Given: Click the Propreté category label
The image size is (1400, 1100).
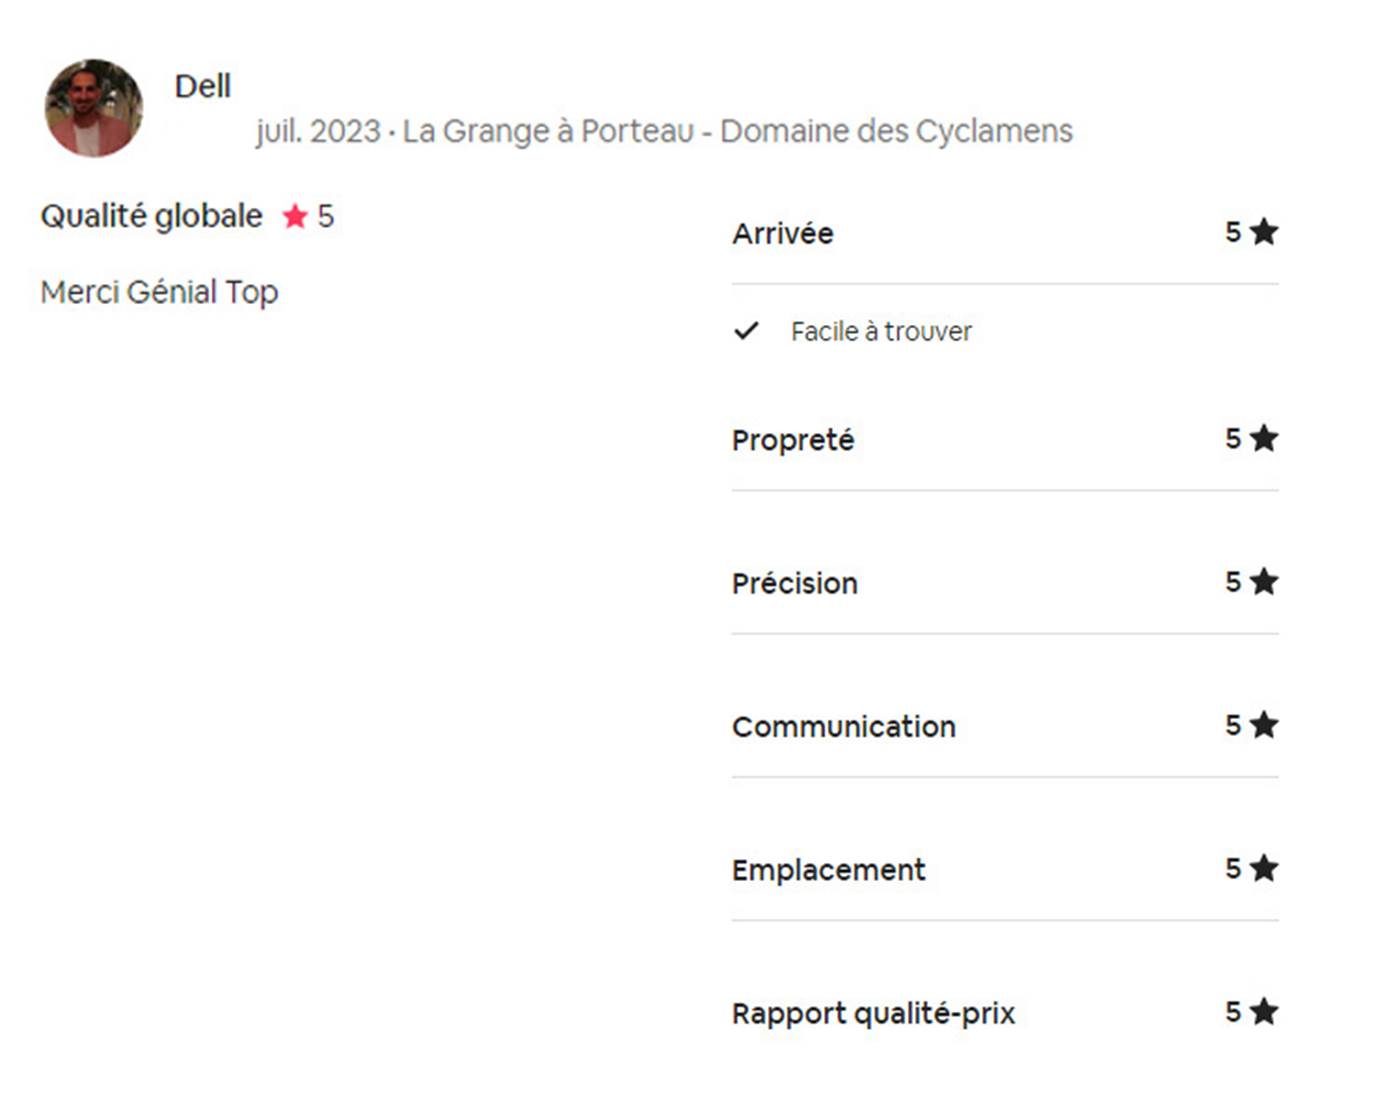Looking at the screenshot, I should pos(793,440).
